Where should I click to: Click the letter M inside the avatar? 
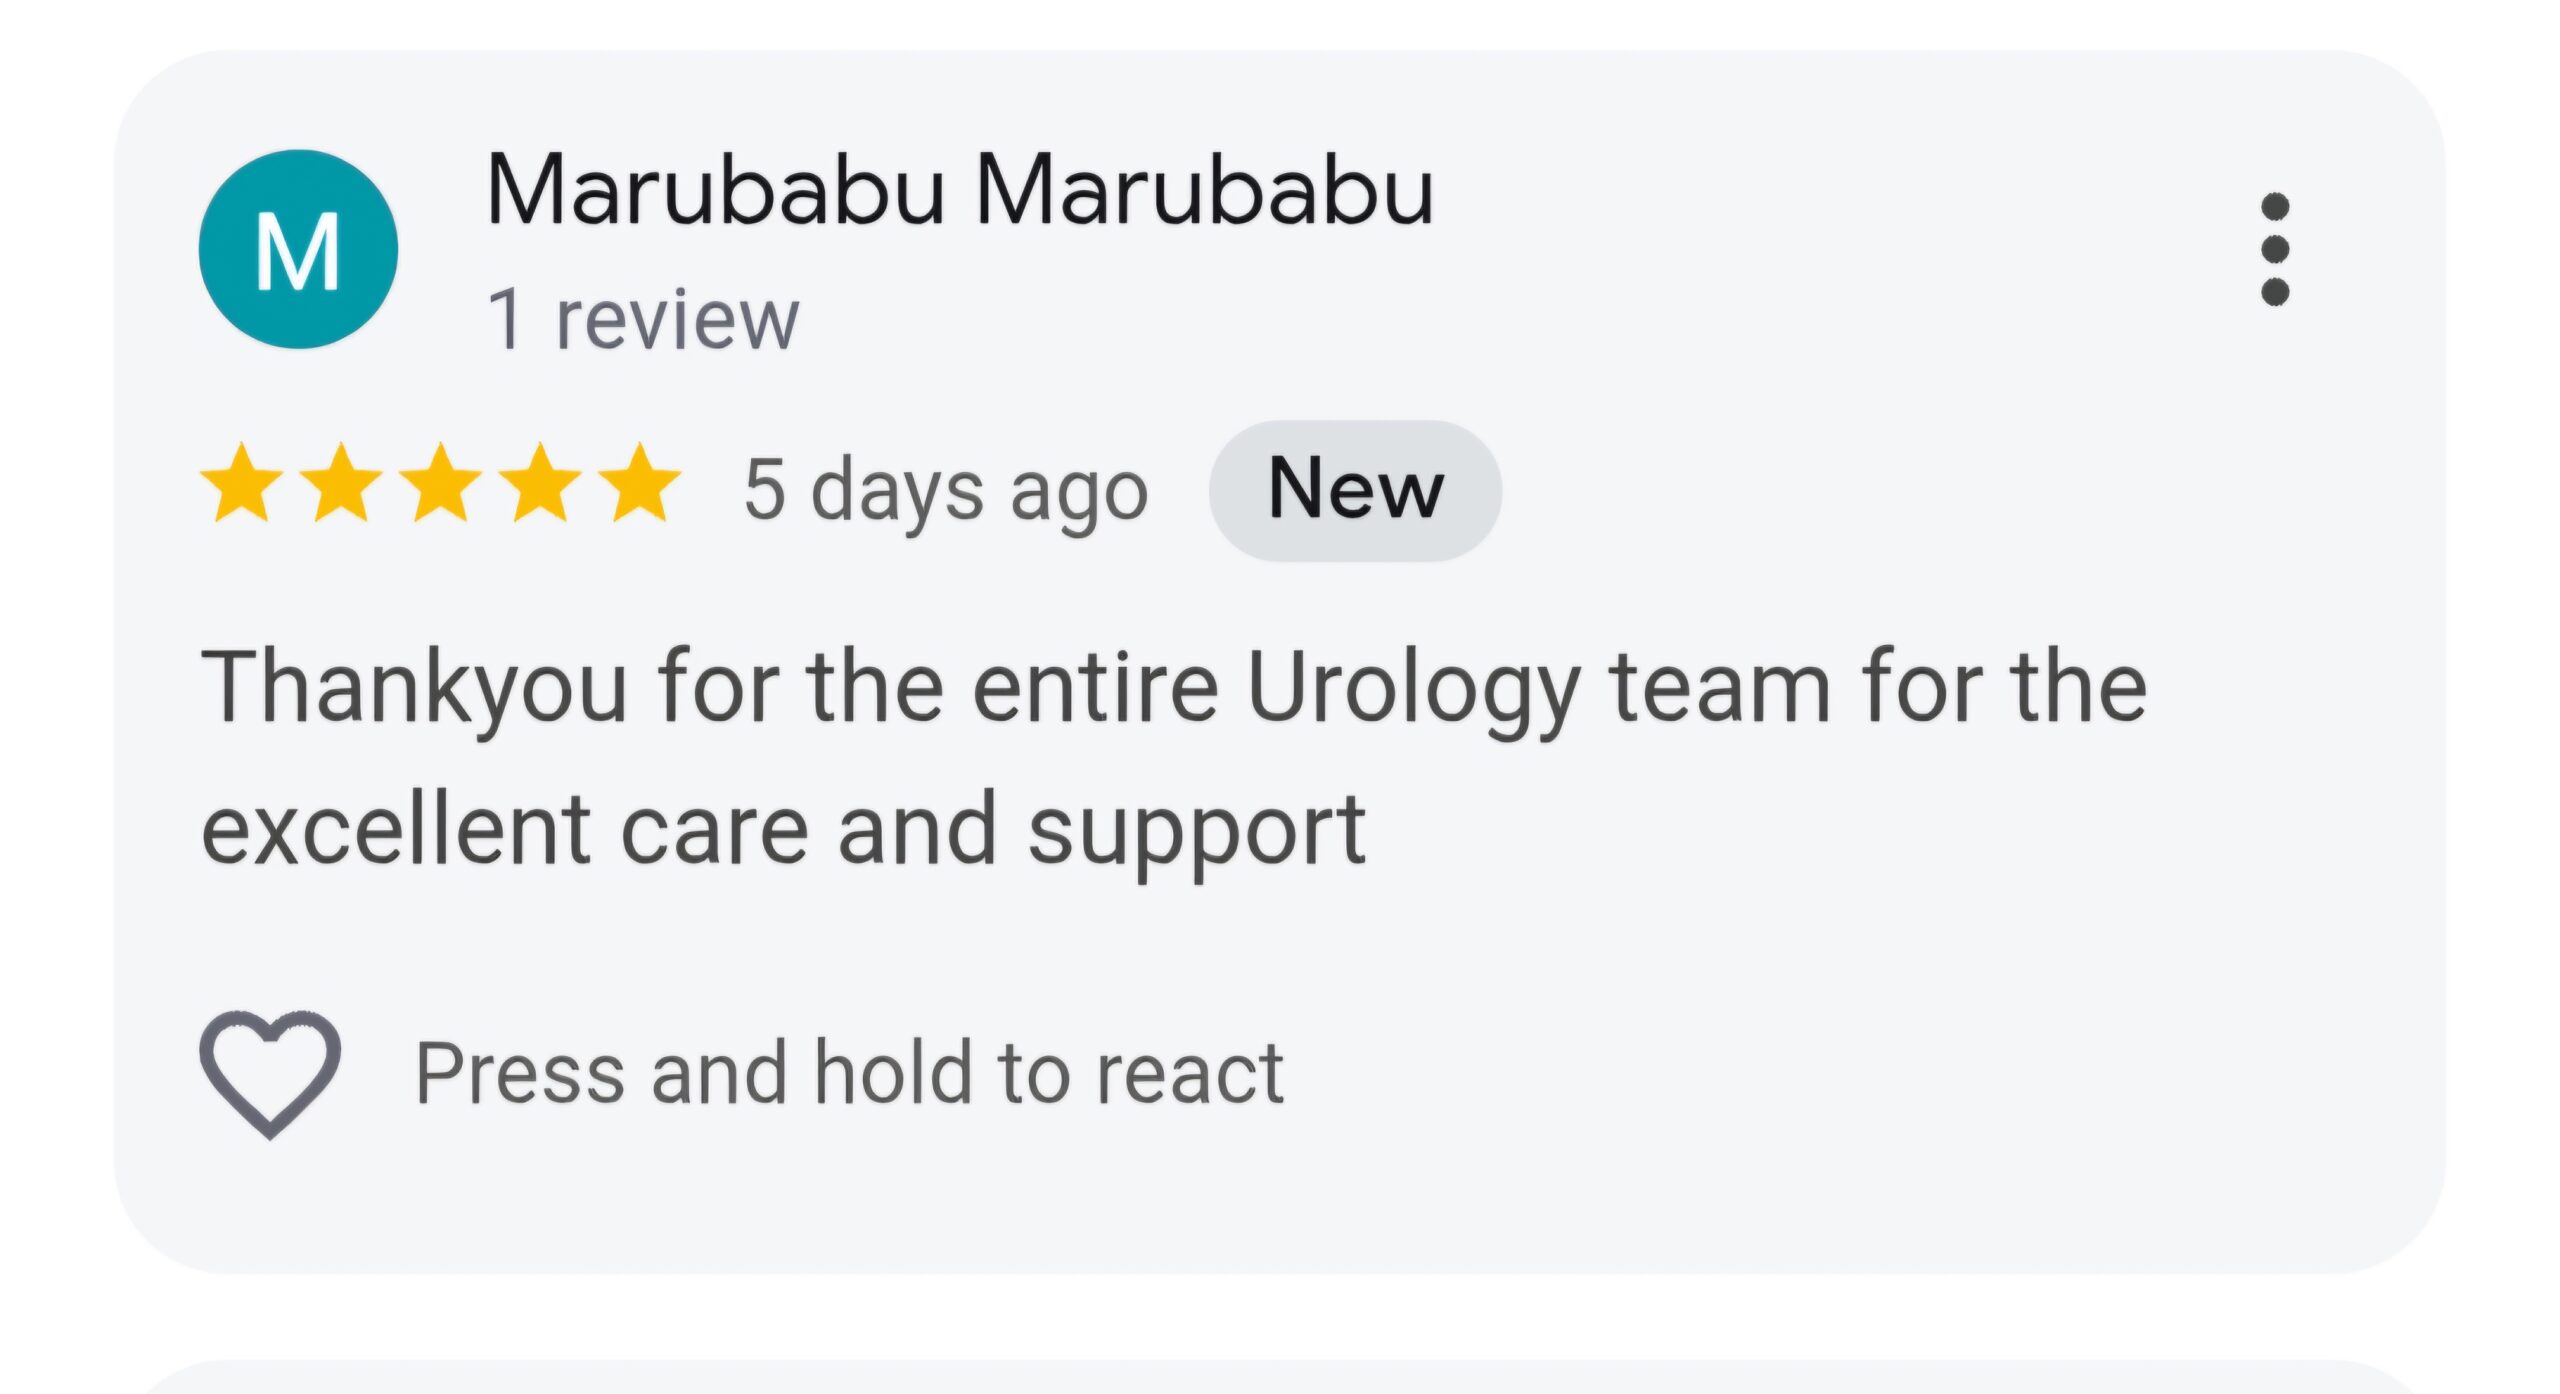[x=298, y=252]
